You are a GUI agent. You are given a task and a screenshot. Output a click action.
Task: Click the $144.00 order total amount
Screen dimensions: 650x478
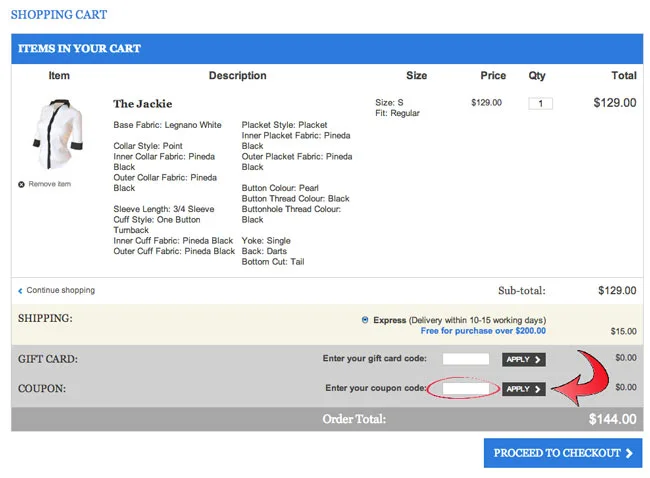click(612, 420)
